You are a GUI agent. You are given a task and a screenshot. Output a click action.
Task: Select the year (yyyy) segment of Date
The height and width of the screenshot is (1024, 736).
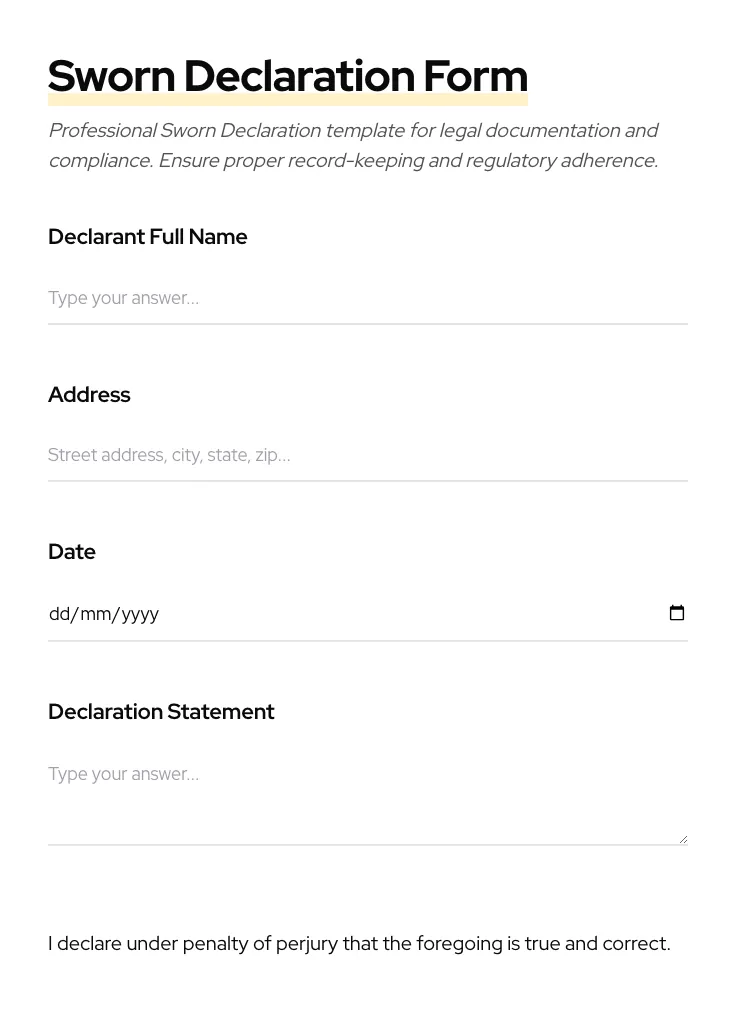click(x=140, y=614)
